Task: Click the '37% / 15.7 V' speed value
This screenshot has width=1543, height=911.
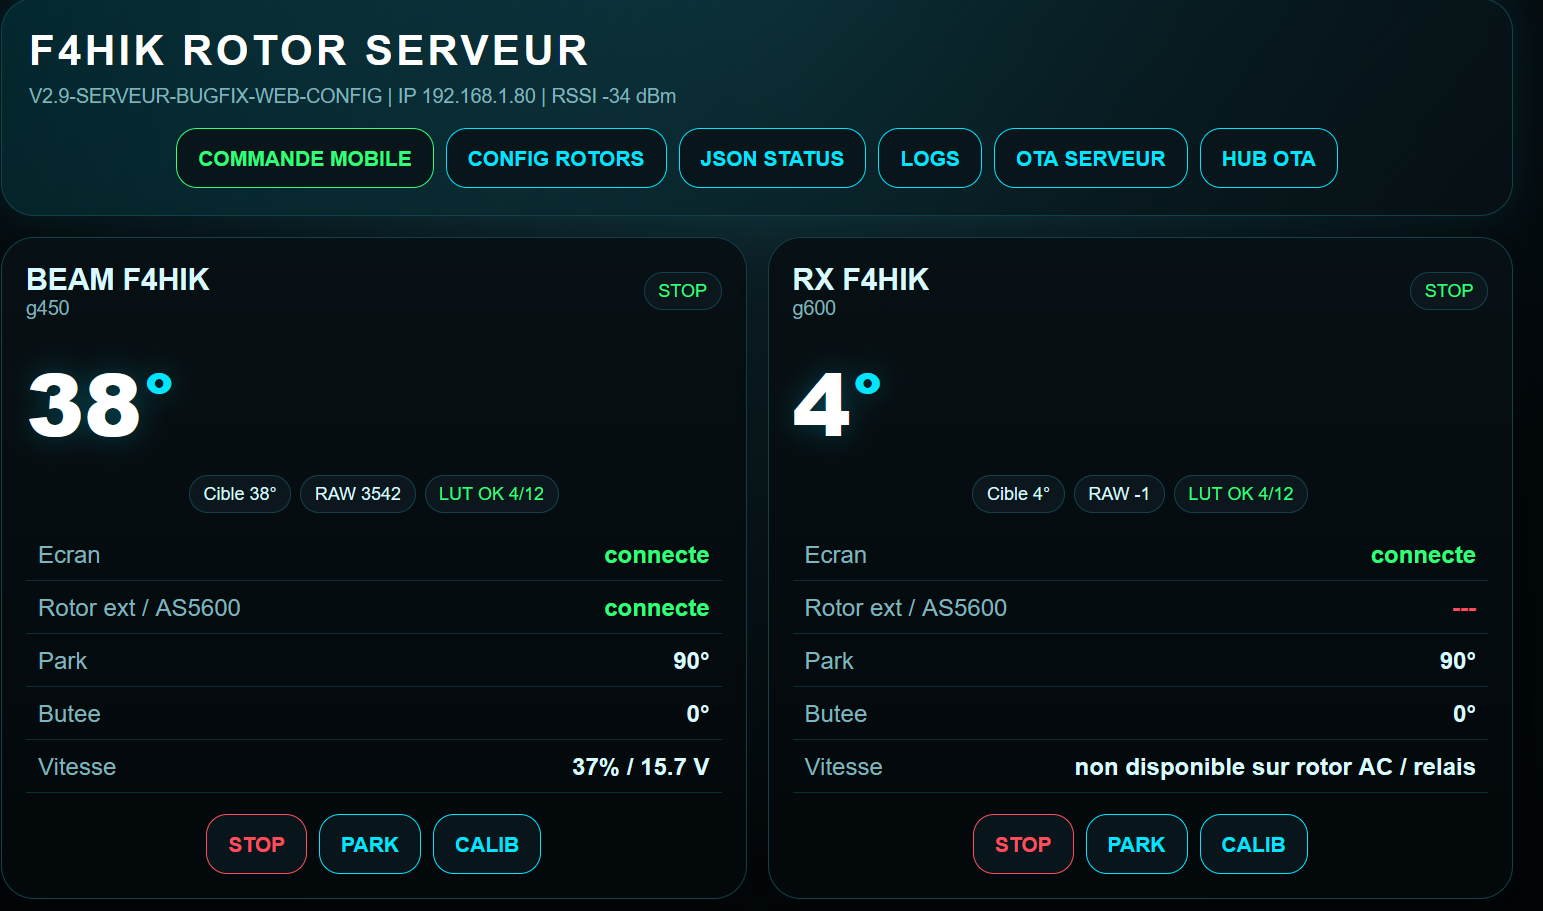Action: click(641, 767)
